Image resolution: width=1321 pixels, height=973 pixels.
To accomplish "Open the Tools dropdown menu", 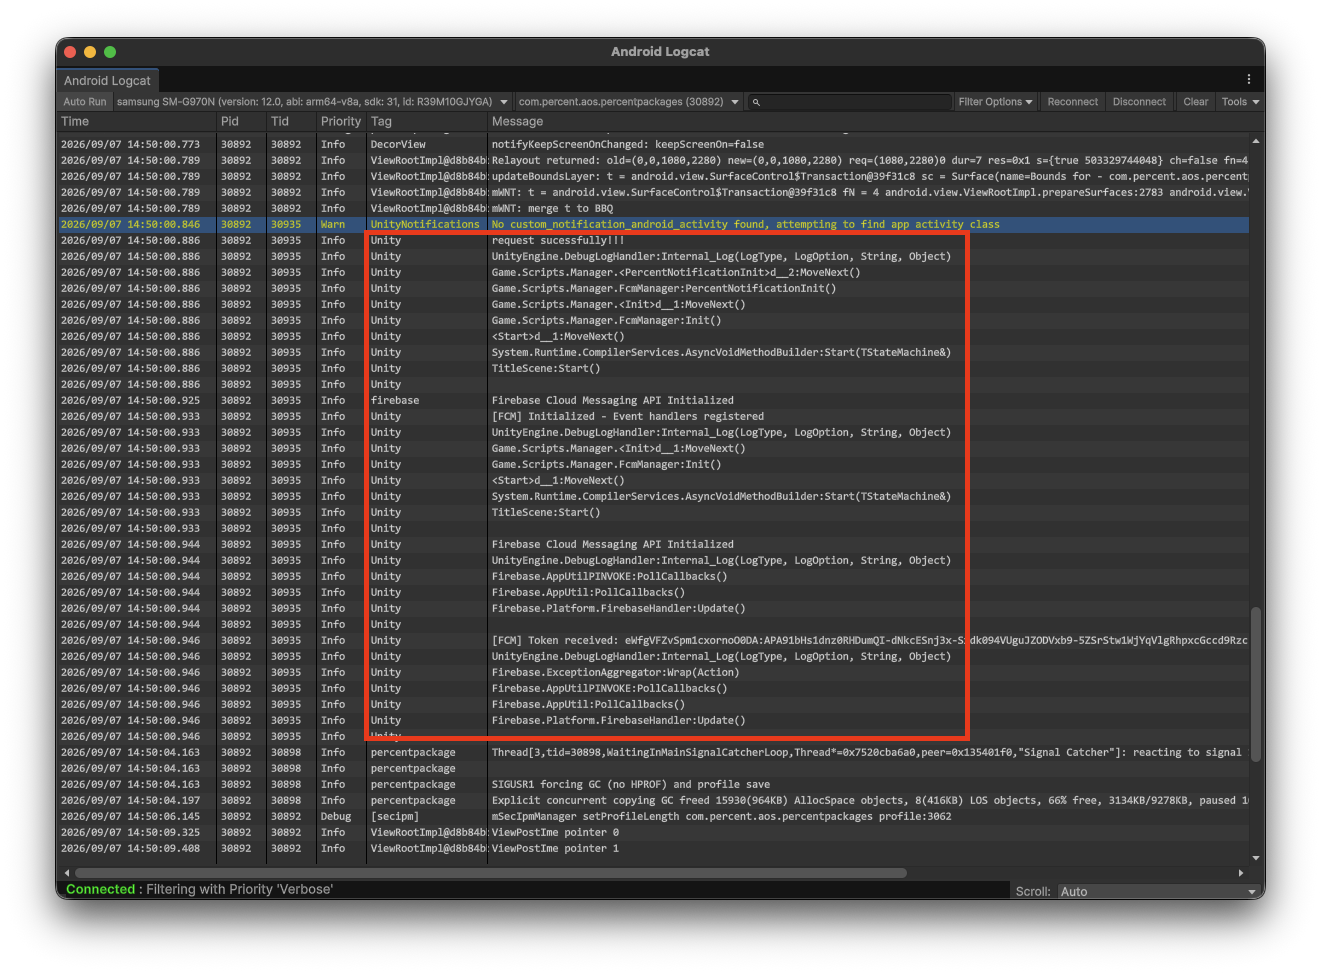I will pyautogui.click(x=1240, y=102).
